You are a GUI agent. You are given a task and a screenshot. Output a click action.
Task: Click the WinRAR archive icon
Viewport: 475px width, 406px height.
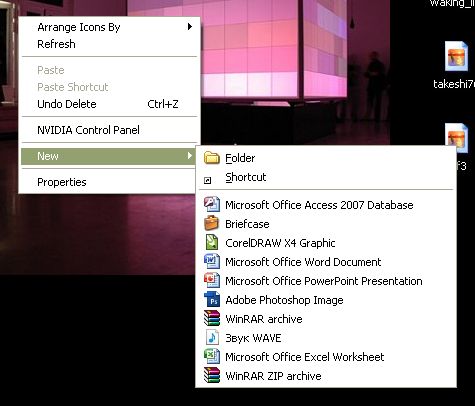[212, 318]
